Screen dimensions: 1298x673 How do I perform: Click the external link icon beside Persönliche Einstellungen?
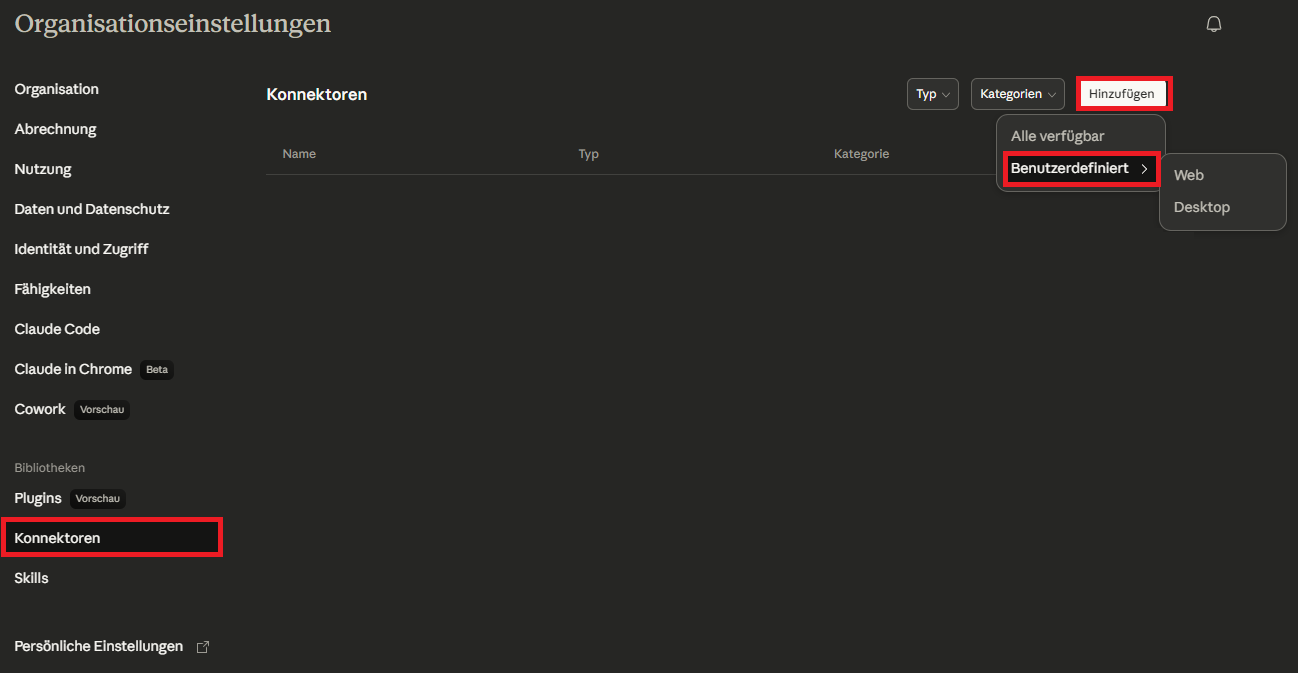click(203, 647)
